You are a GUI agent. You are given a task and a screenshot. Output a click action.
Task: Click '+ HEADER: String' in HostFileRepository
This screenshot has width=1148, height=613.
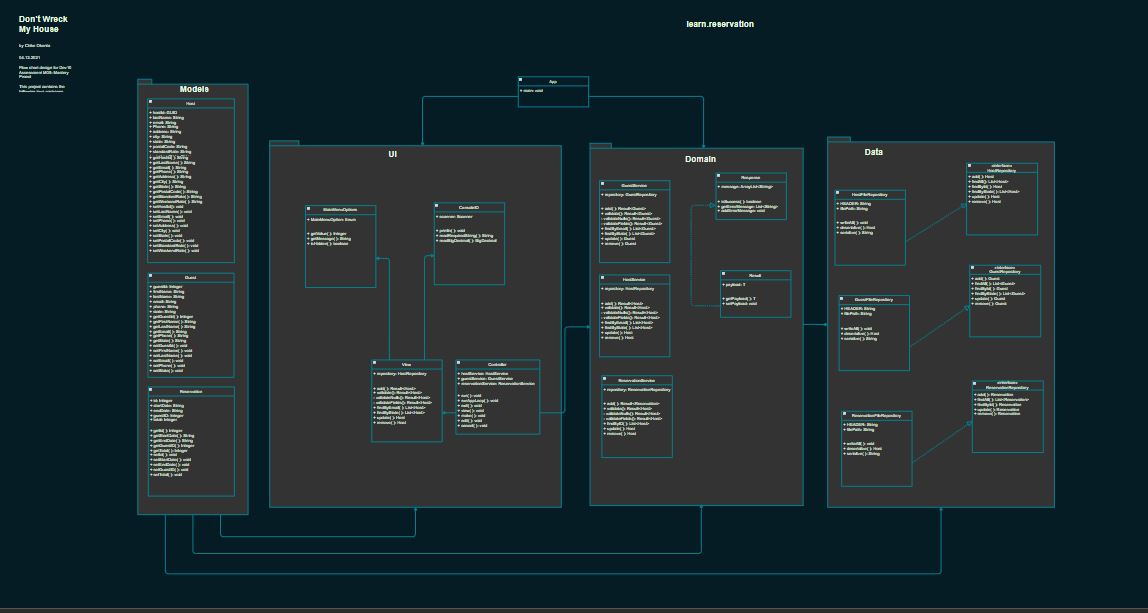(x=854, y=204)
